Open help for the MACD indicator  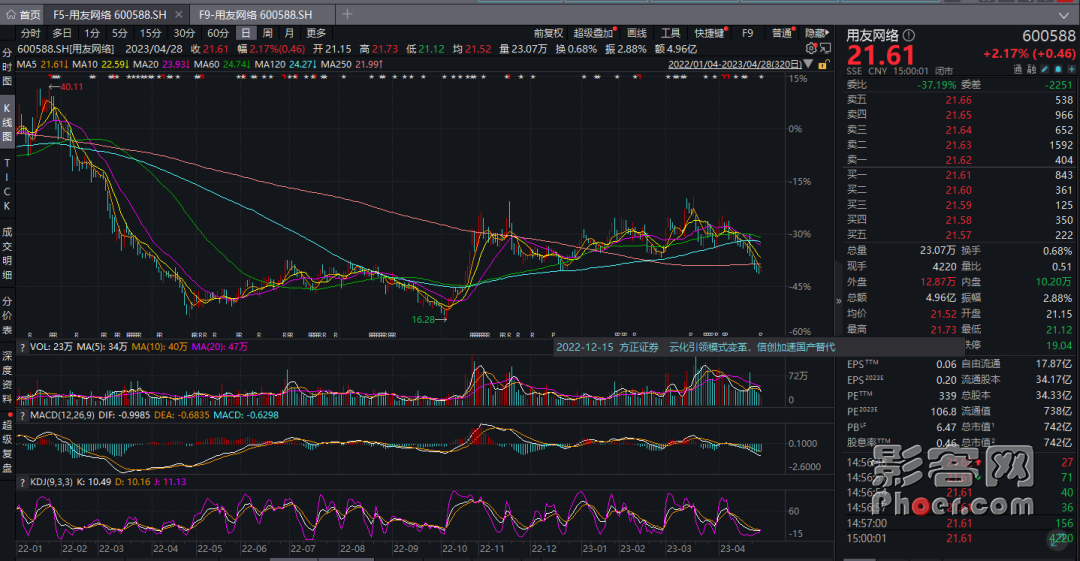coord(22,415)
